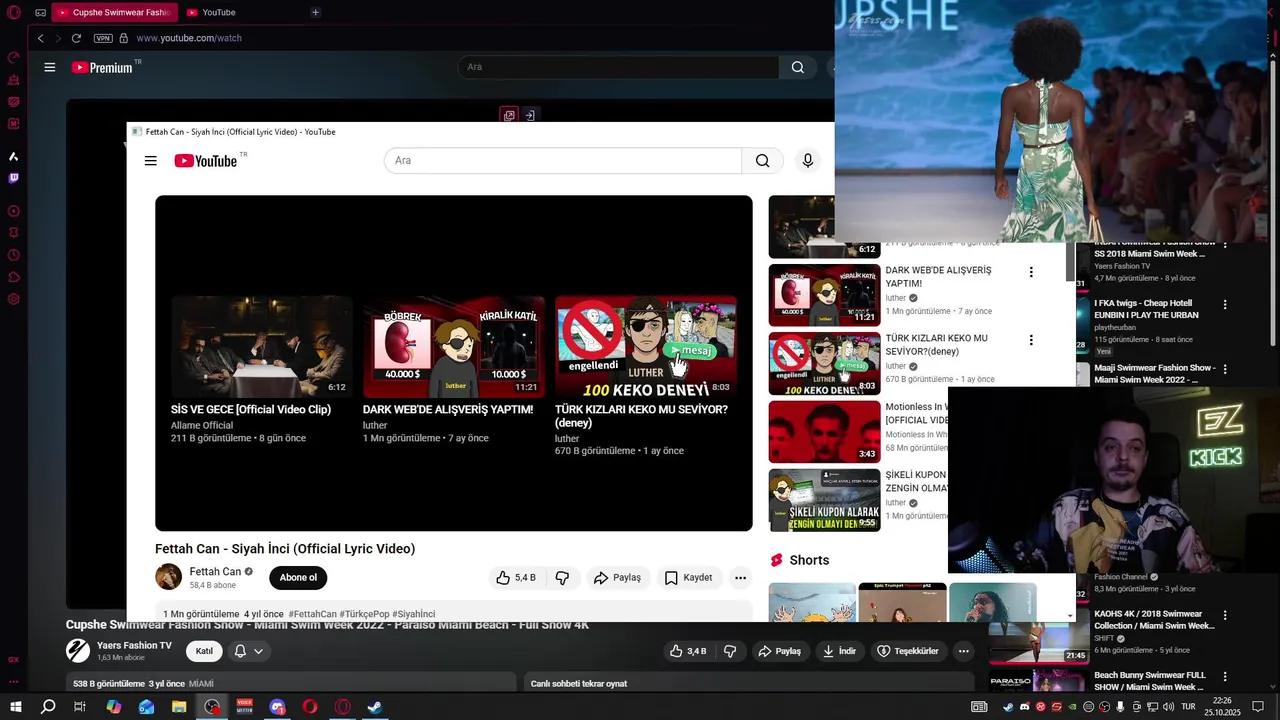1280x720 pixels.
Task: Open Twitch in Opera sidebar
Action: (x=14, y=178)
